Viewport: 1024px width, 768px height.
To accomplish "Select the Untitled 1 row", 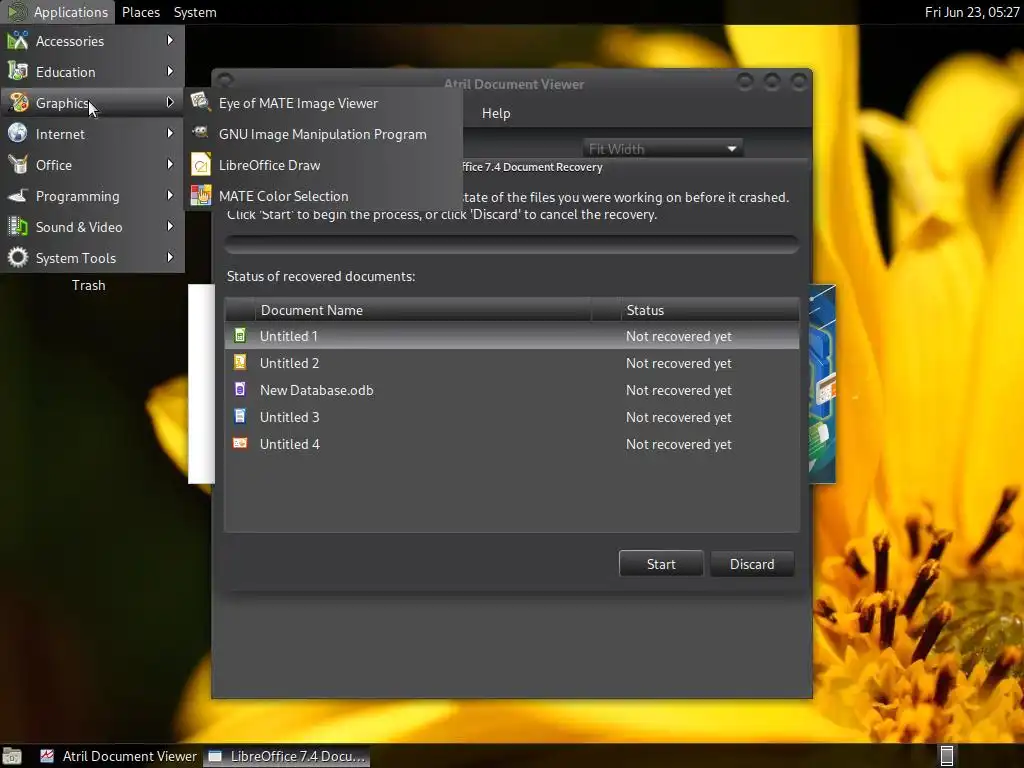I will (511, 336).
